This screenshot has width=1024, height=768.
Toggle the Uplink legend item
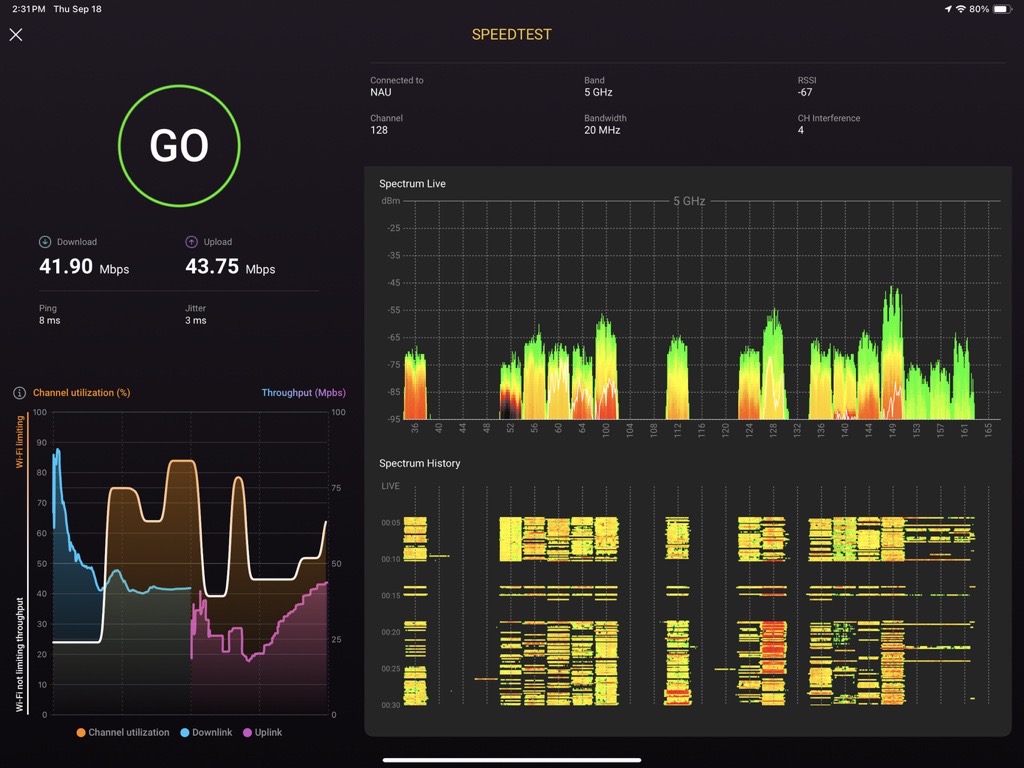tap(262, 733)
